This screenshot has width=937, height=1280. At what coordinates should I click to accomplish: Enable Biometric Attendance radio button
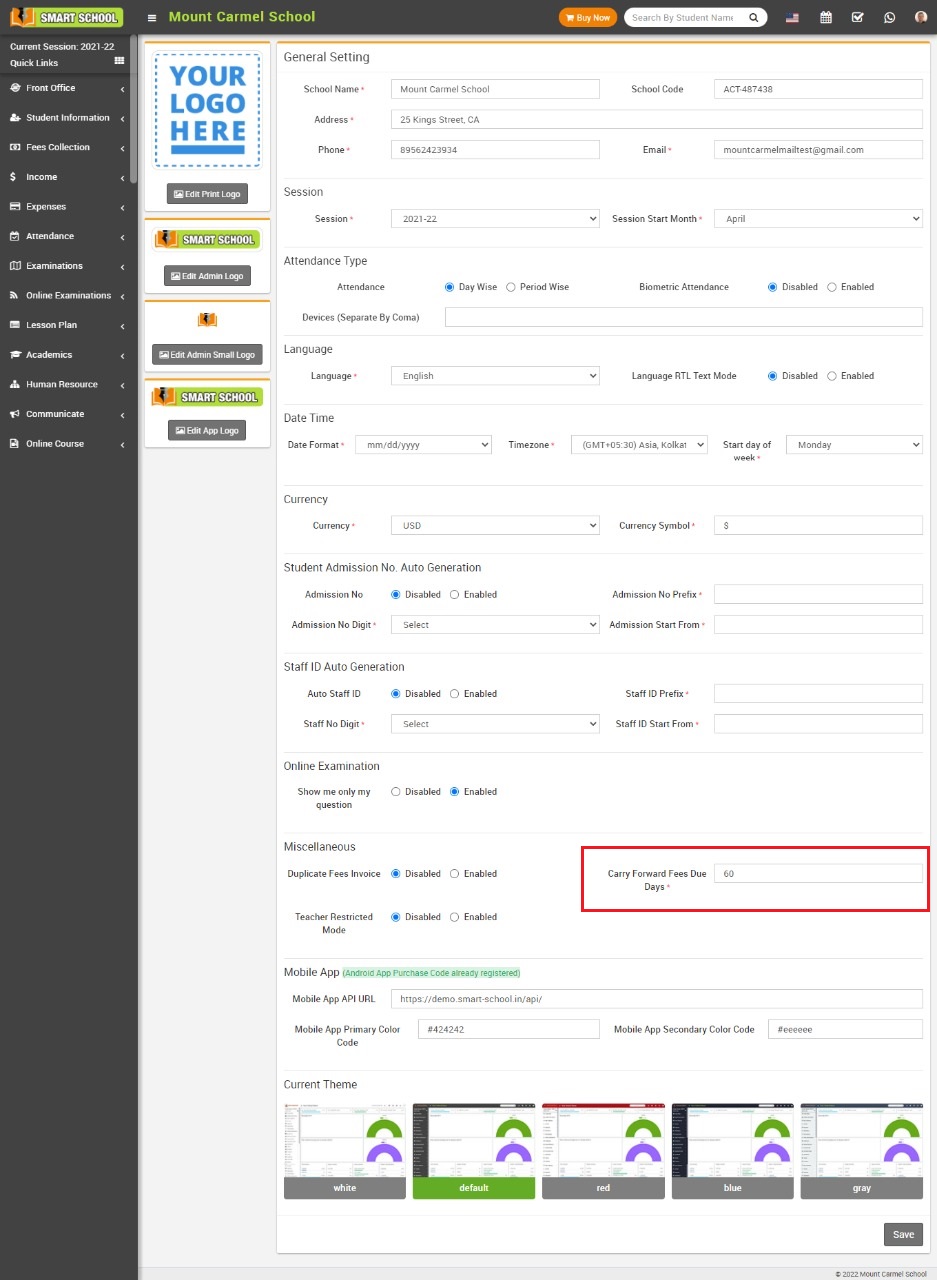(832, 287)
